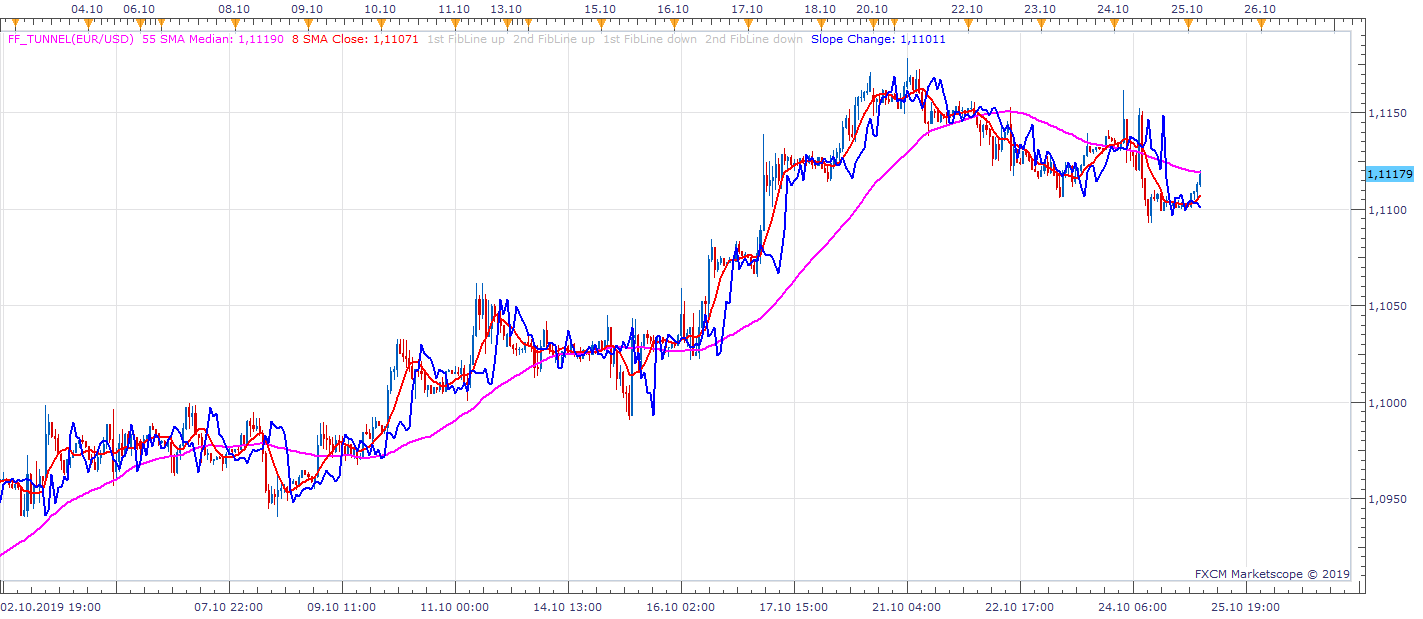Click the 25.10 19:00 time label

pos(1246,606)
